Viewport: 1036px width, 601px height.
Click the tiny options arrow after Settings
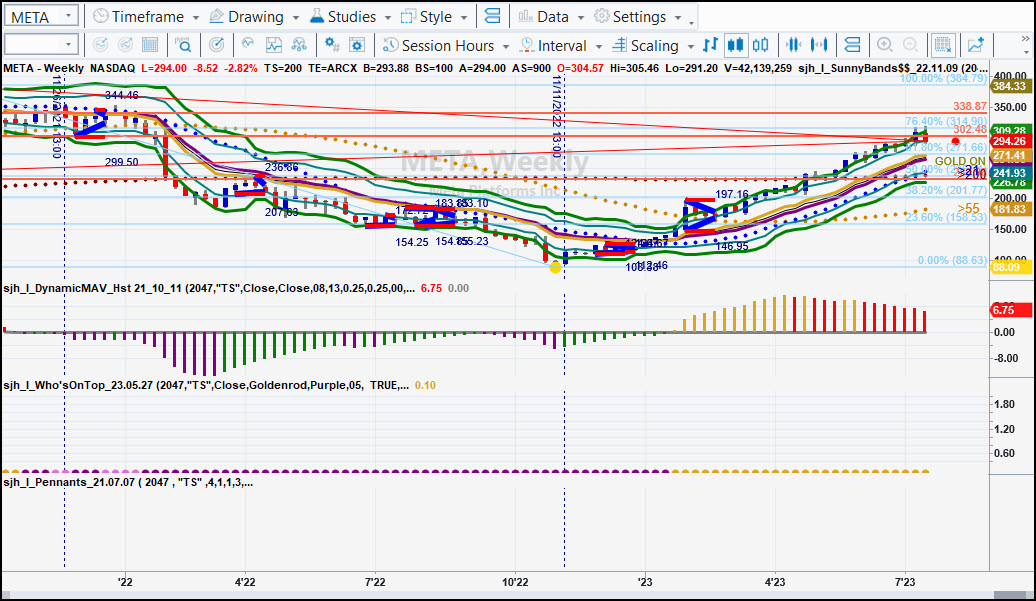coord(692,22)
